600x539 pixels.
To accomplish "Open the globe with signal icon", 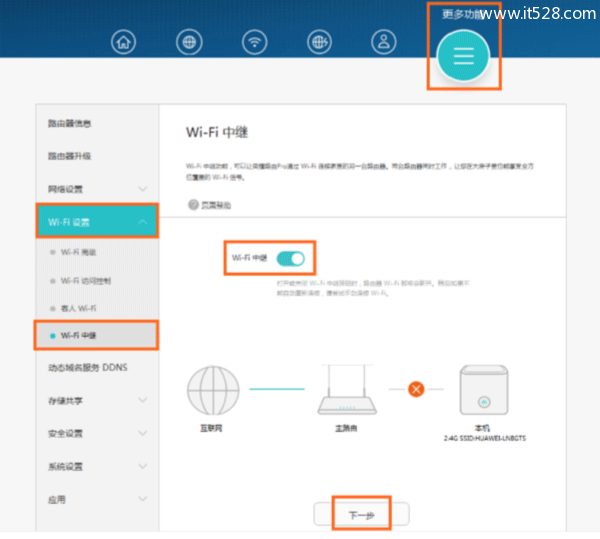I will (320, 42).
